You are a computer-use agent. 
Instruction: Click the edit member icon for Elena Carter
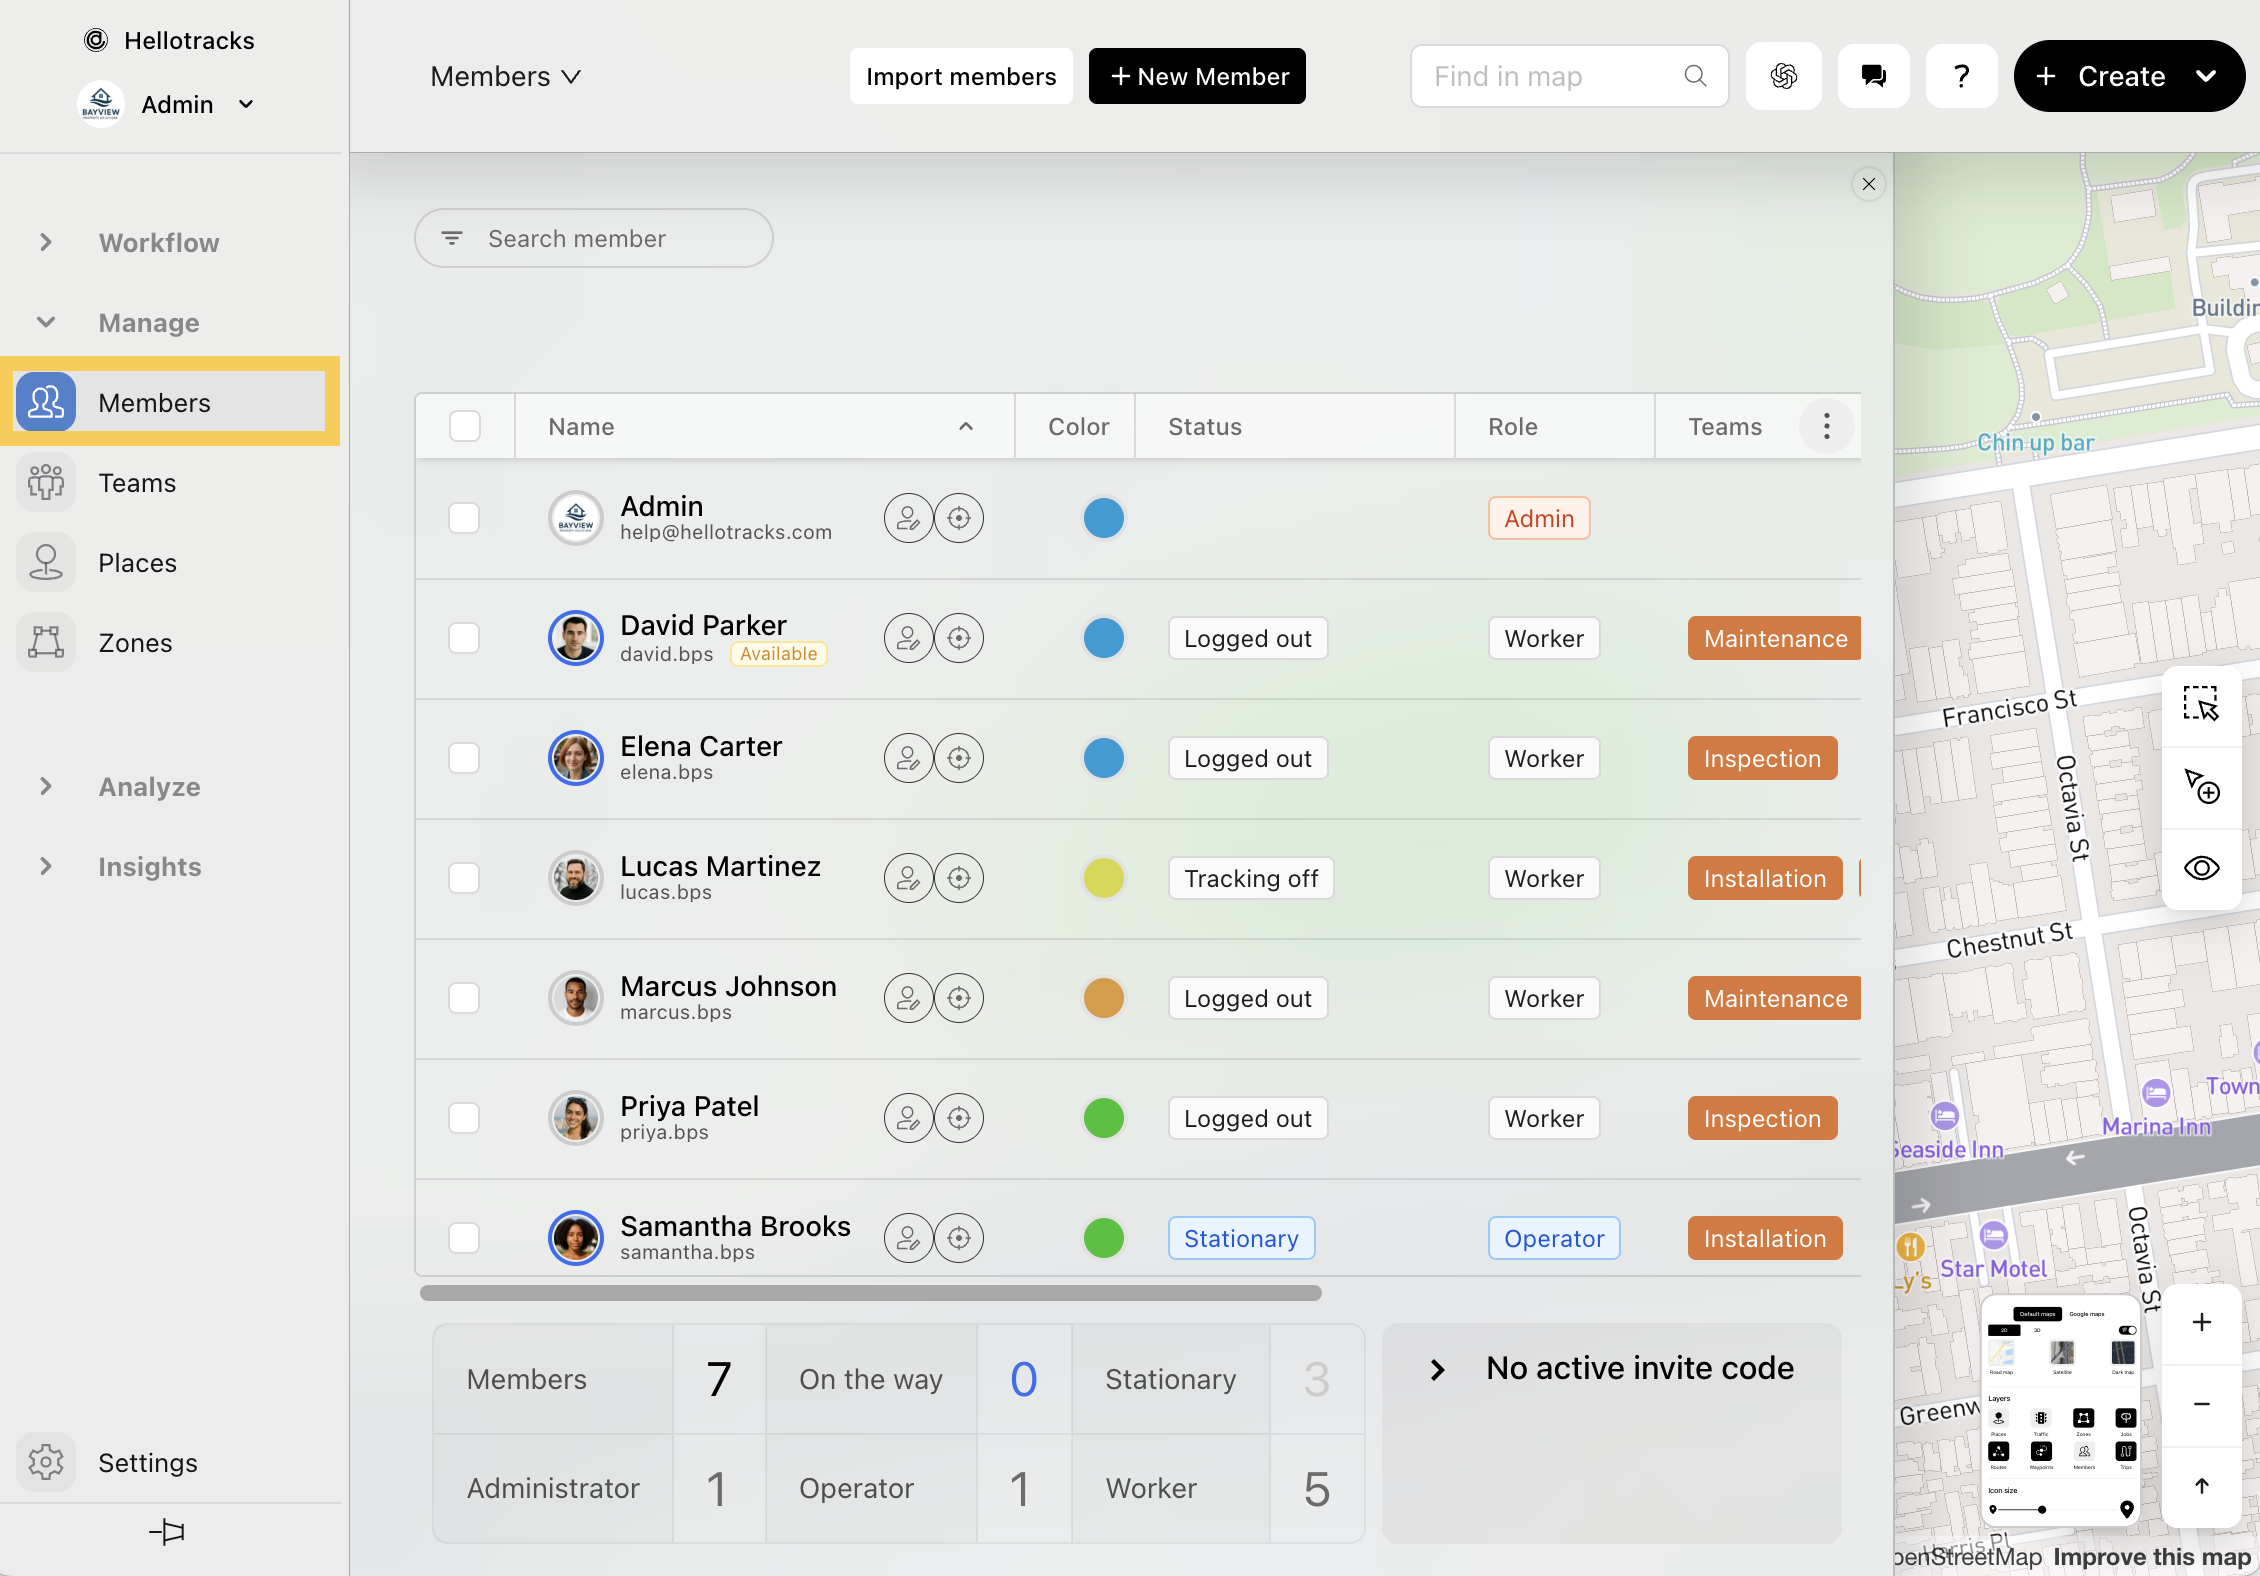(908, 758)
